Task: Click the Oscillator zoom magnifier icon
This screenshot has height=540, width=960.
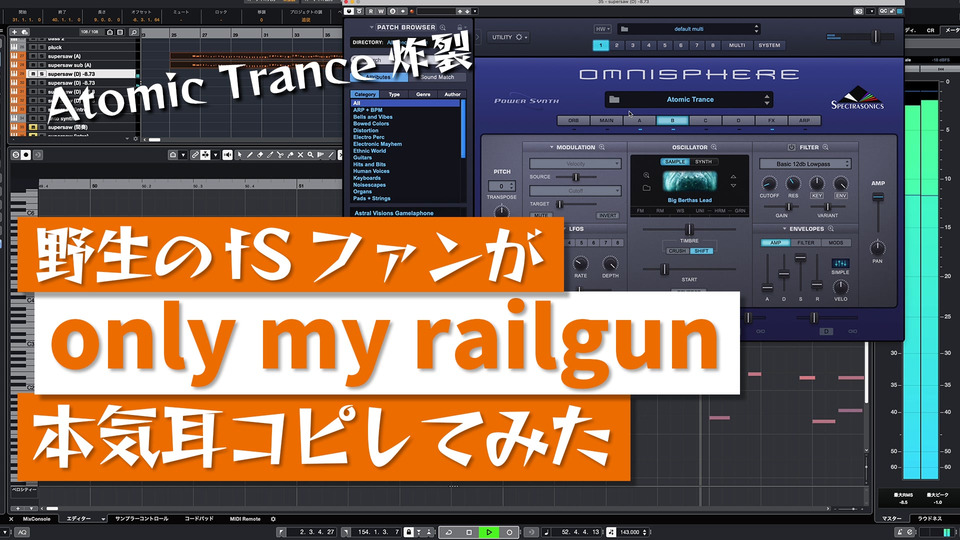Action: 714,147
